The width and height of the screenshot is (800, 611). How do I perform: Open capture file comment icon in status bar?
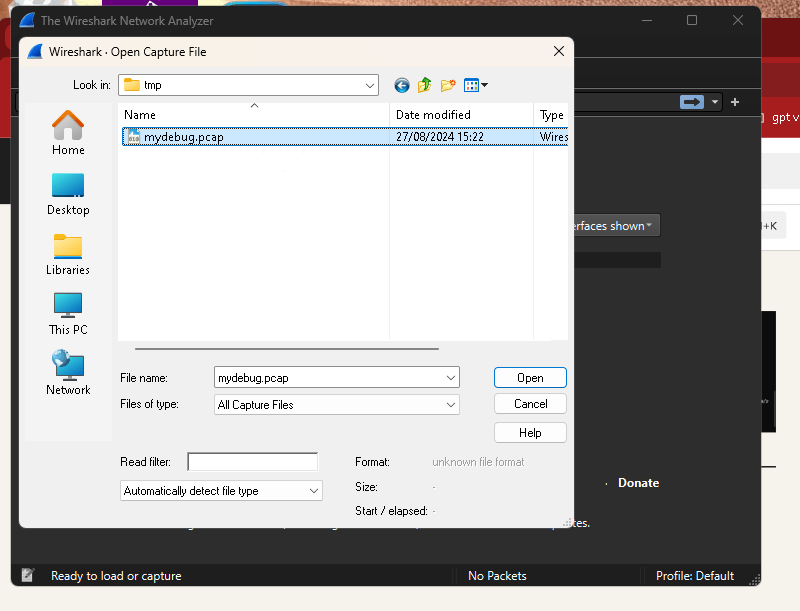pyautogui.click(x=28, y=575)
